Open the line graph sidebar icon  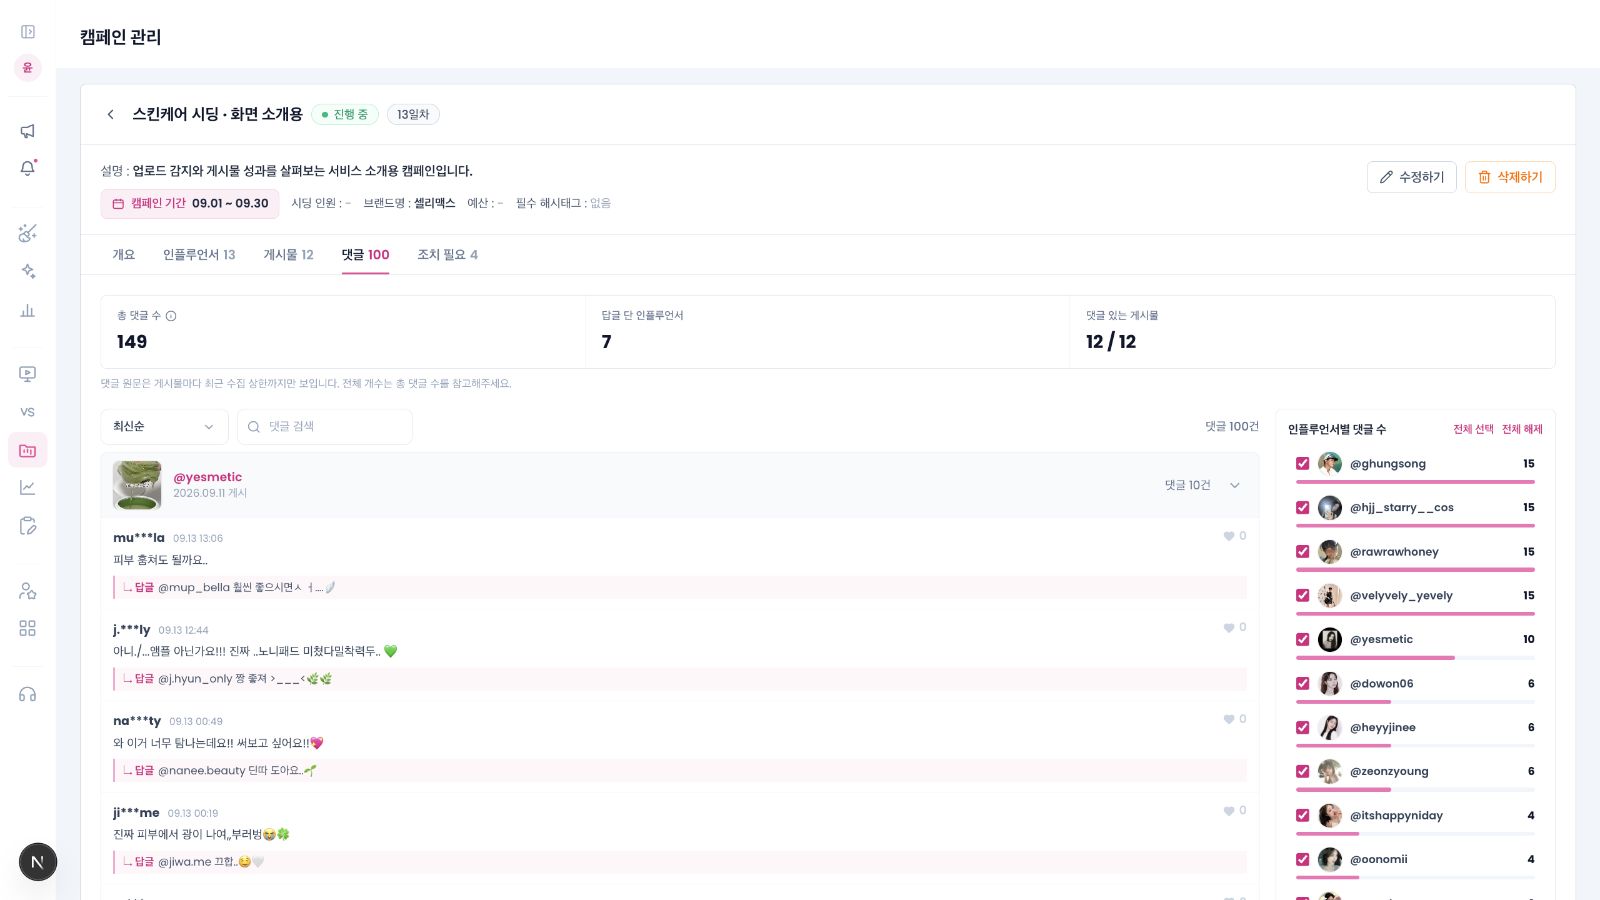pyautogui.click(x=28, y=488)
